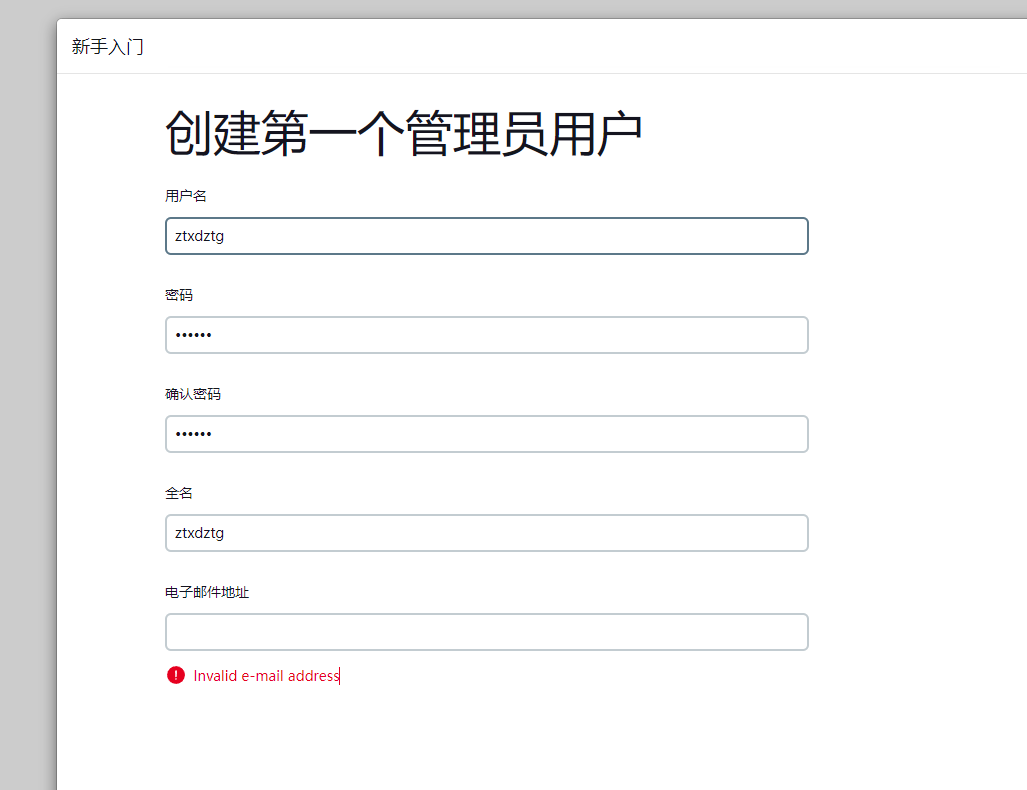
Task: Click the 新手入门 dialog title
Action: 107,47
